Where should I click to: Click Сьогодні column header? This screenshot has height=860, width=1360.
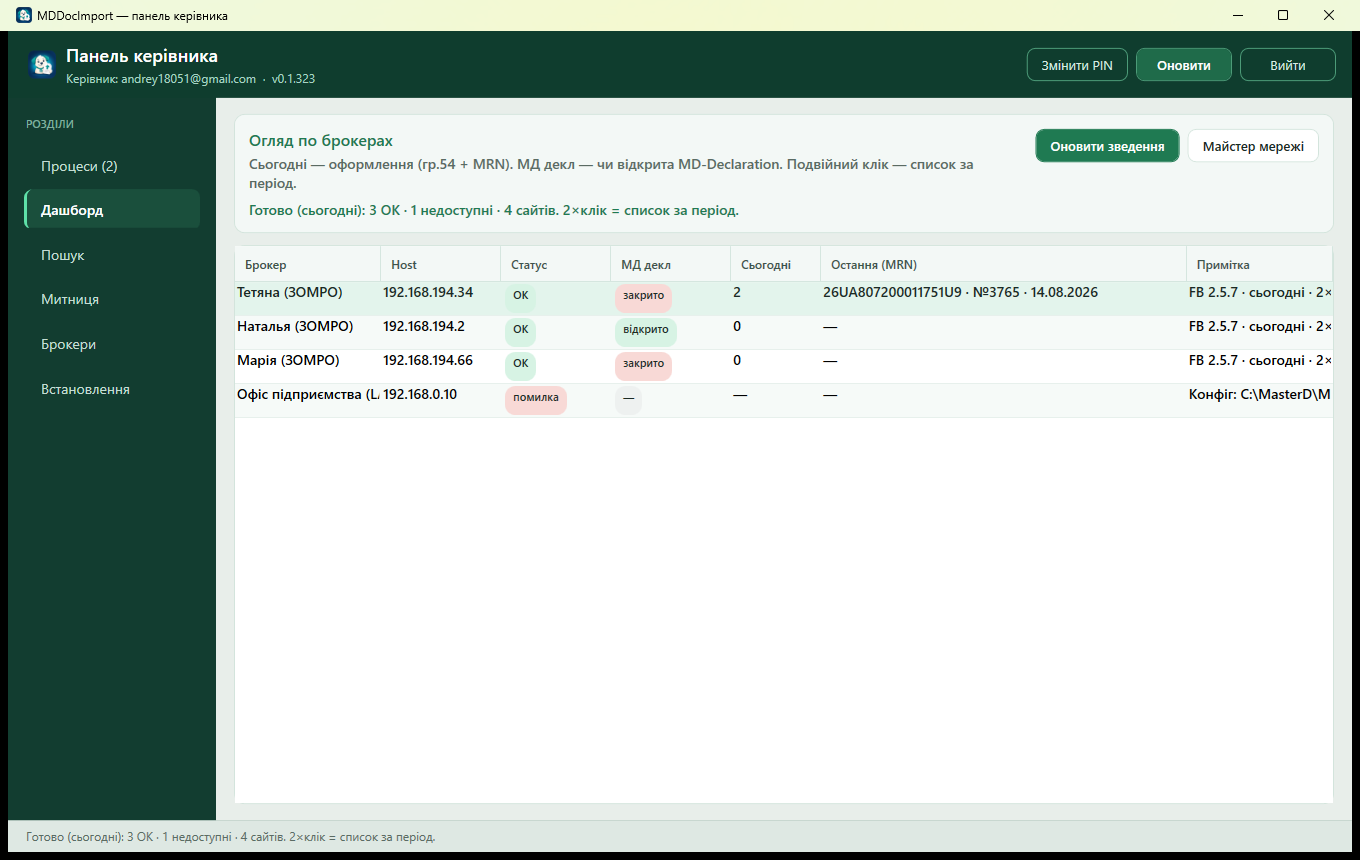pos(776,265)
